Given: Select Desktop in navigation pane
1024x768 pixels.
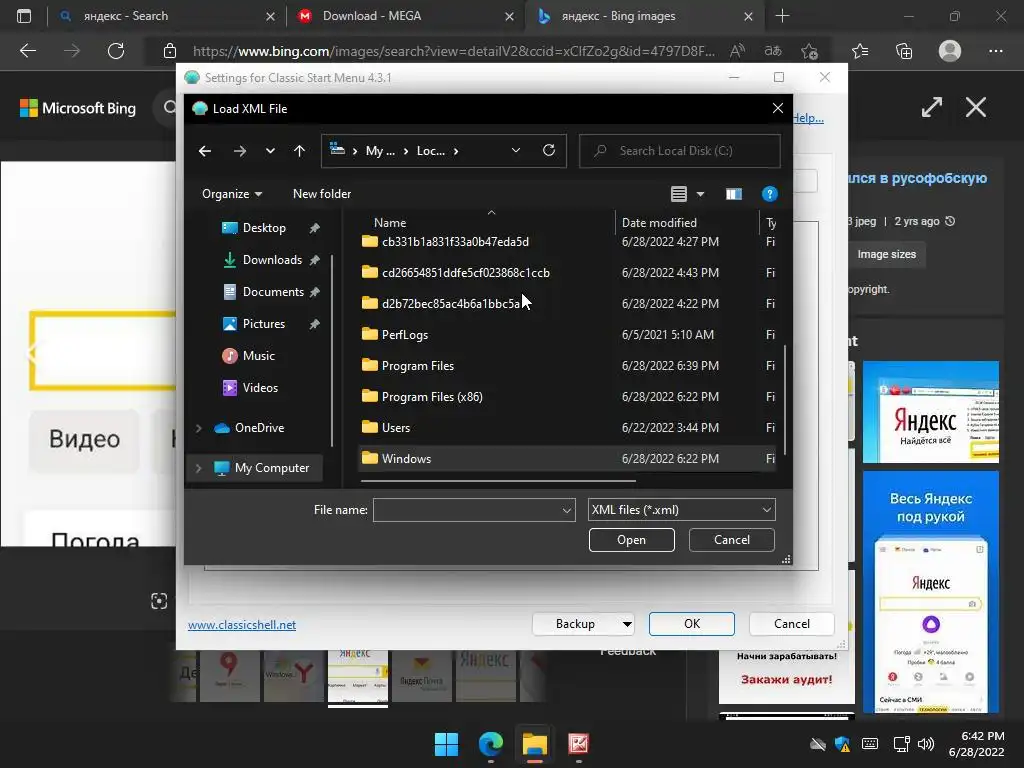Looking at the screenshot, I should tap(264, 228).
